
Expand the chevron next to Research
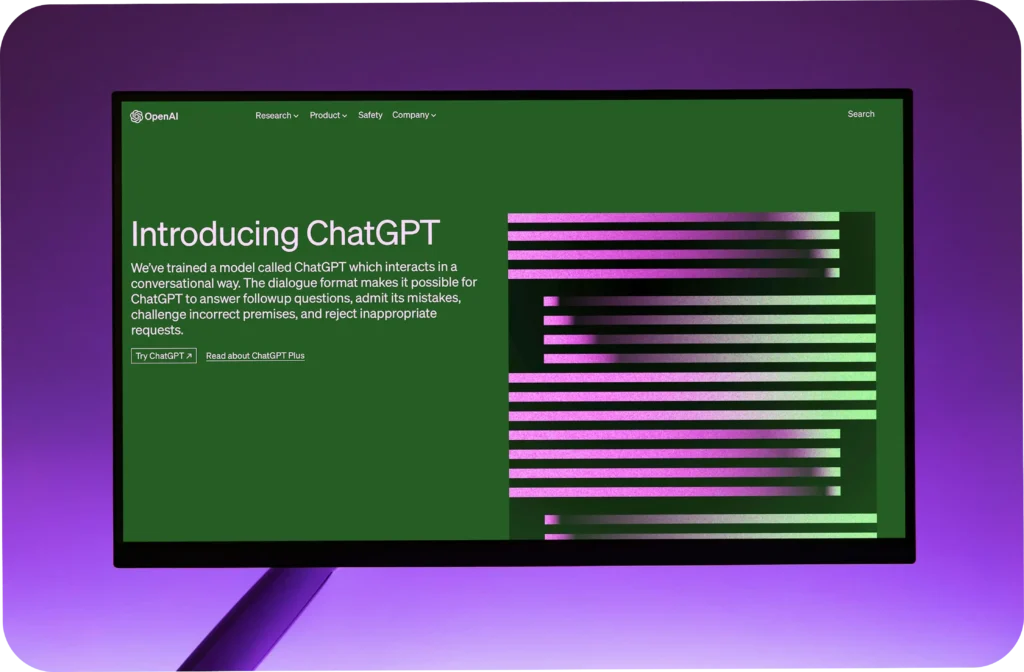(x=296, y=116)
